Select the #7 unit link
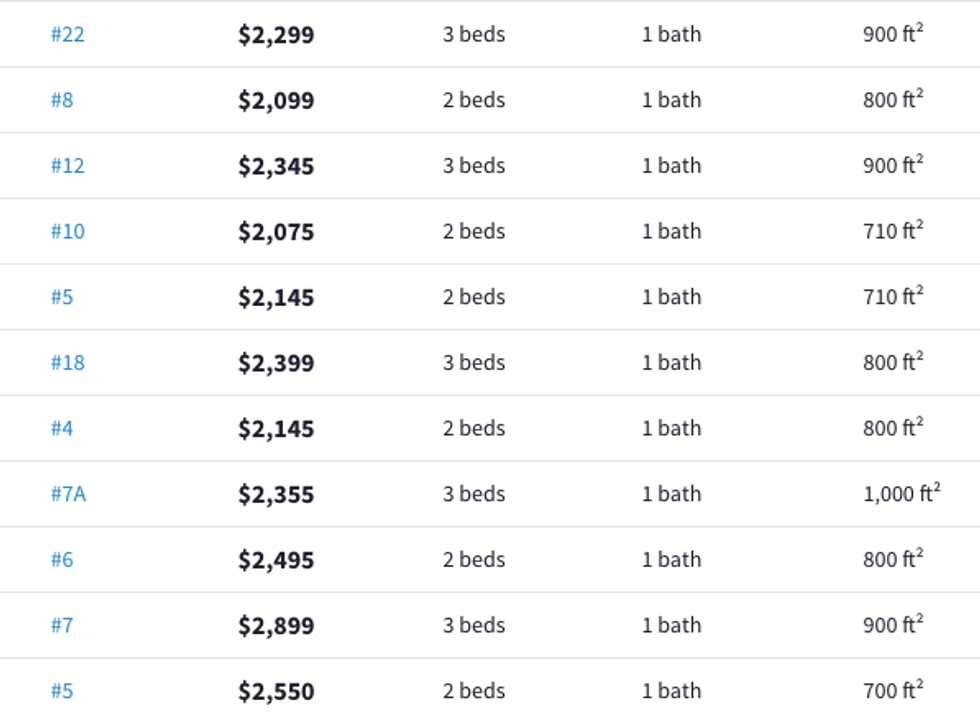 [62, 626]
